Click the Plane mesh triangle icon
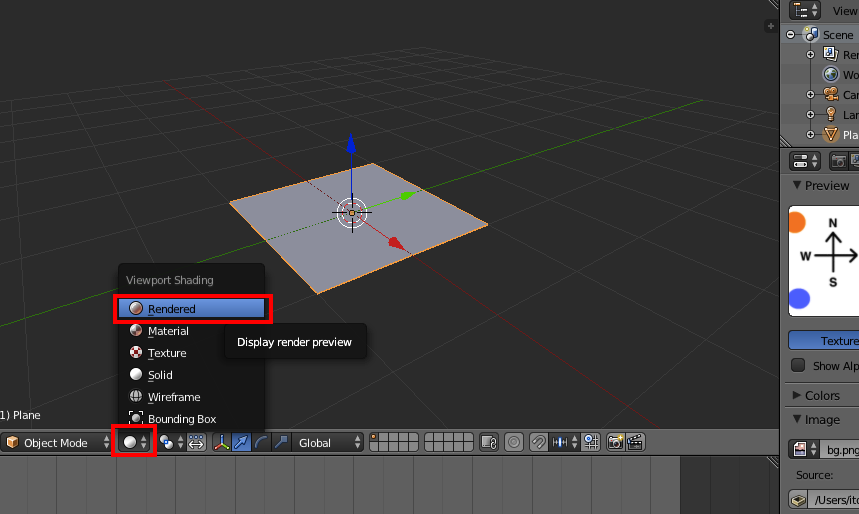The height and width of the screenshot is (514, 859). coord(831,134)
